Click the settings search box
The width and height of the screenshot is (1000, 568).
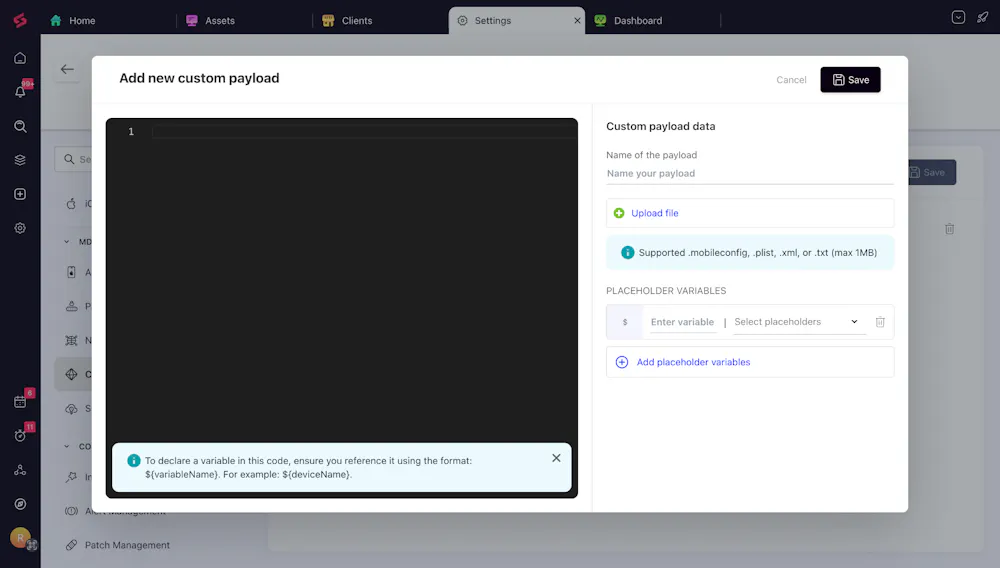[74, 159]
